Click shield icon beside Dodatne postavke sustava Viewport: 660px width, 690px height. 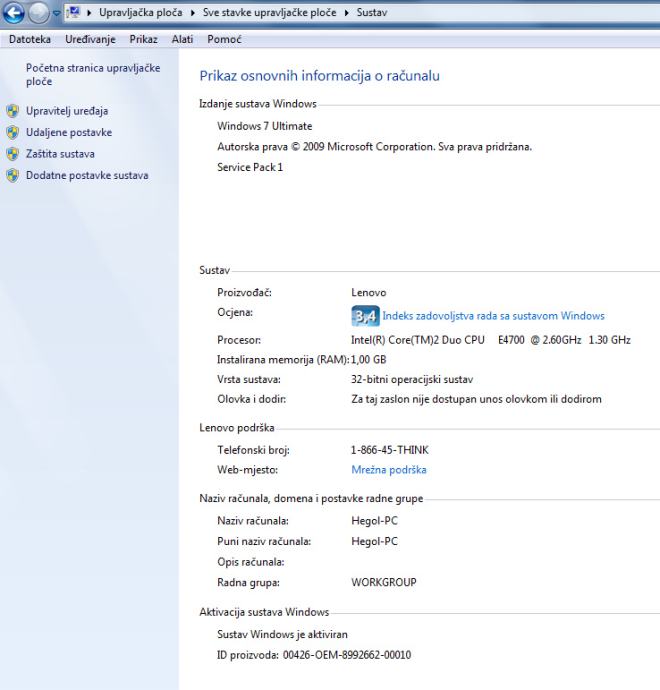coord(13,176)
